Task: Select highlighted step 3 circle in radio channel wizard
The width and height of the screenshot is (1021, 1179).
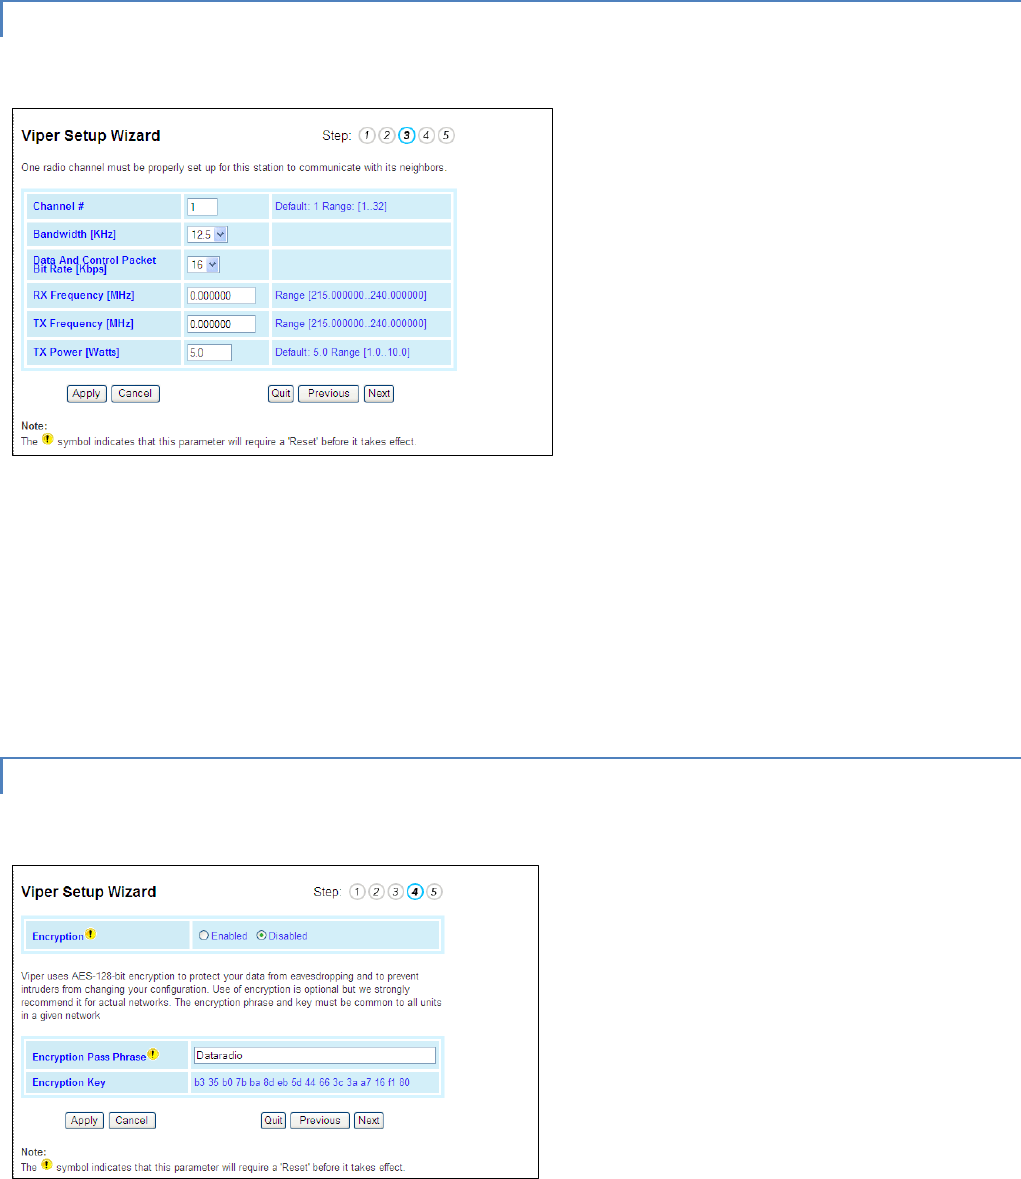Action: tap(407, 135)
